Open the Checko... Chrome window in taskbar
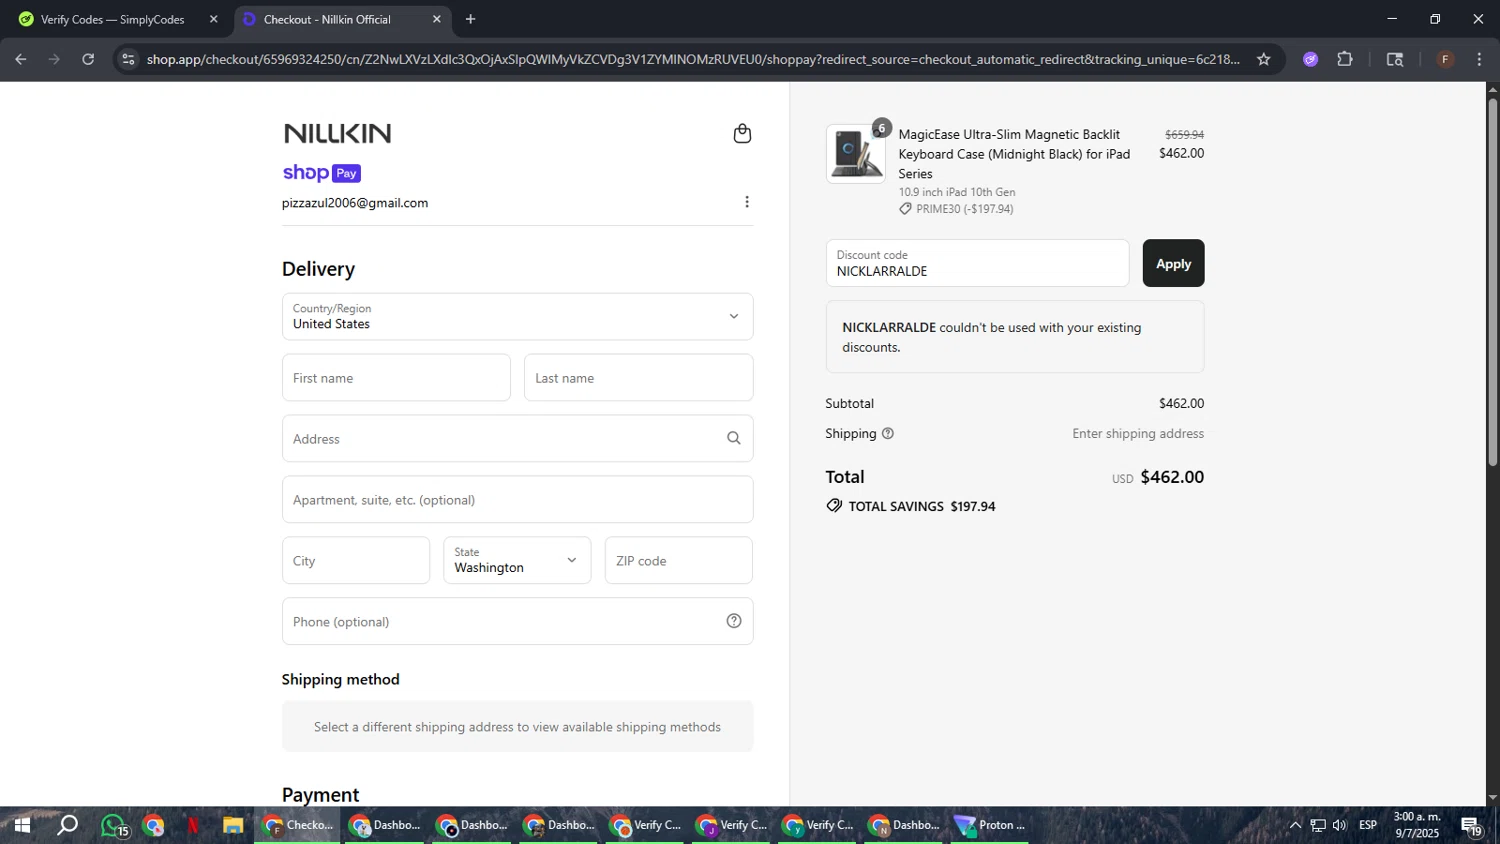 point(298,826)
